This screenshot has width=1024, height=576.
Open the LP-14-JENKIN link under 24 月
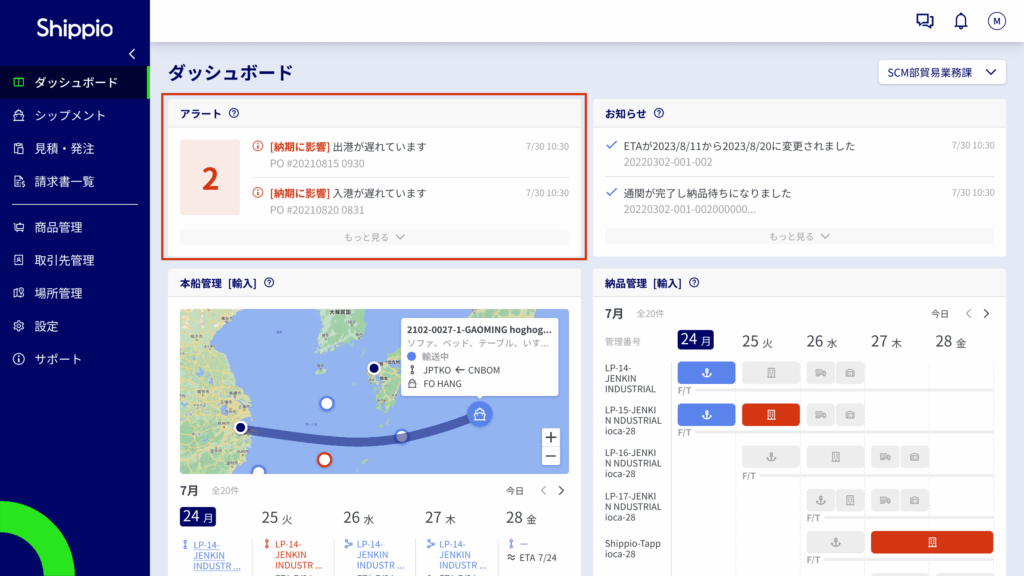pyautogui.click(x=216, y=555)
